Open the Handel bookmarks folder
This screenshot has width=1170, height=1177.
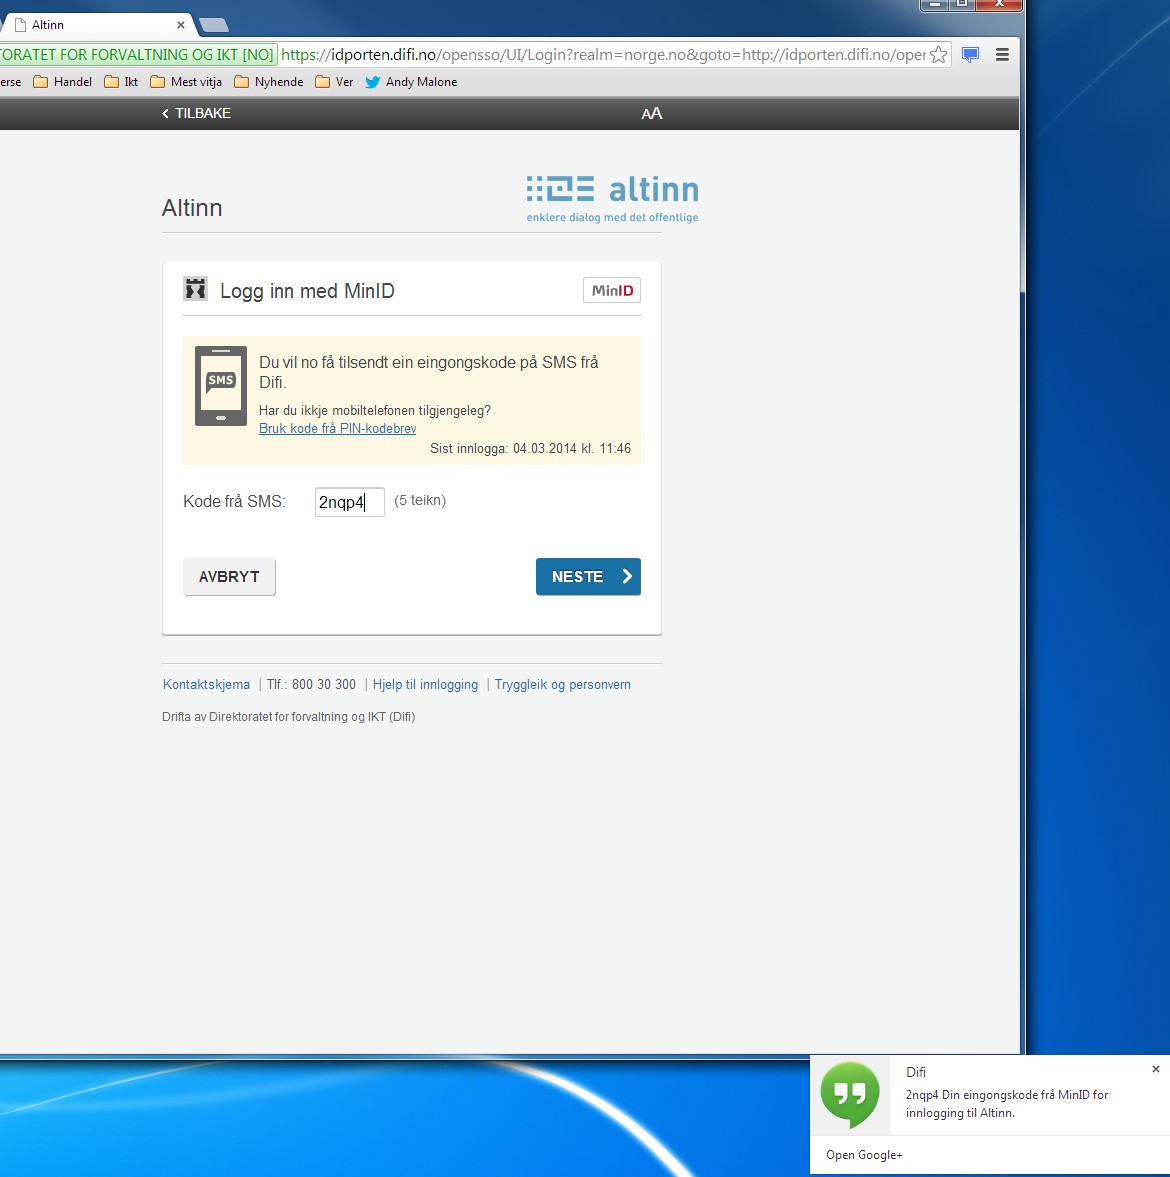click(63, 82)
